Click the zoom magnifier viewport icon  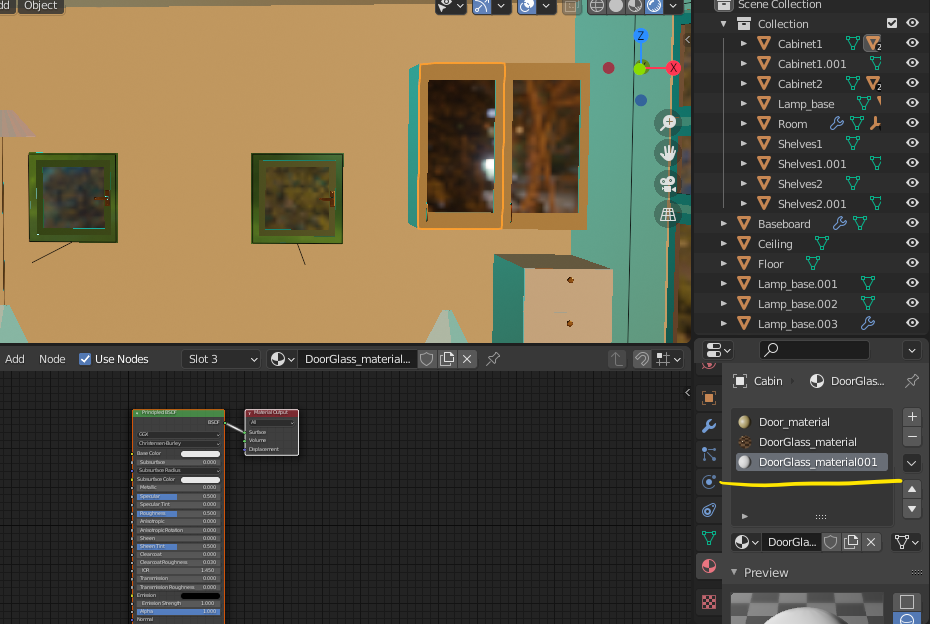[668, 123]
